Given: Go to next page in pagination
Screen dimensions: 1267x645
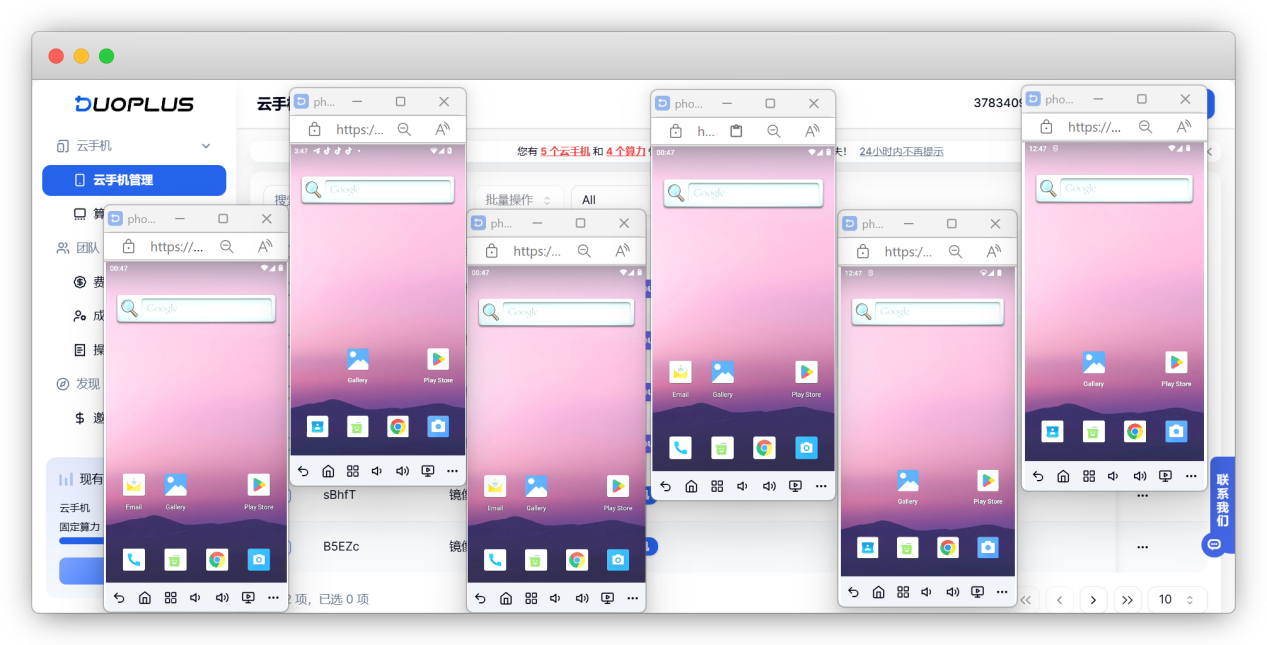Looking at the screenshot, I should pos(1093,599).
